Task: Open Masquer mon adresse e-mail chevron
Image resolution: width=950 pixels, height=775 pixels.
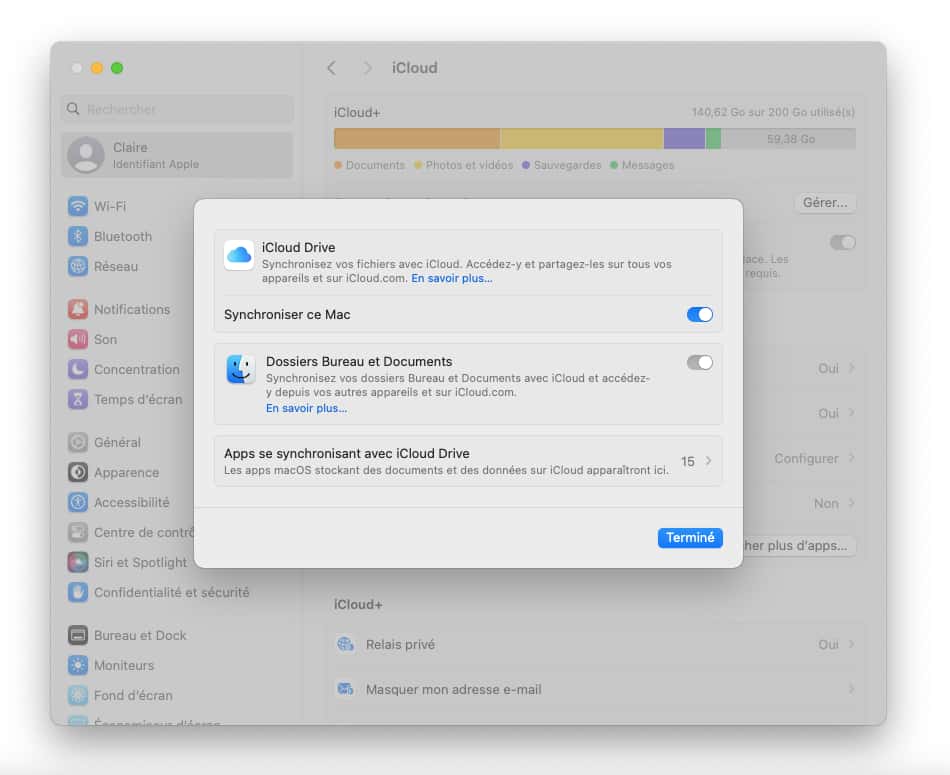Action: tap(851, 689)
